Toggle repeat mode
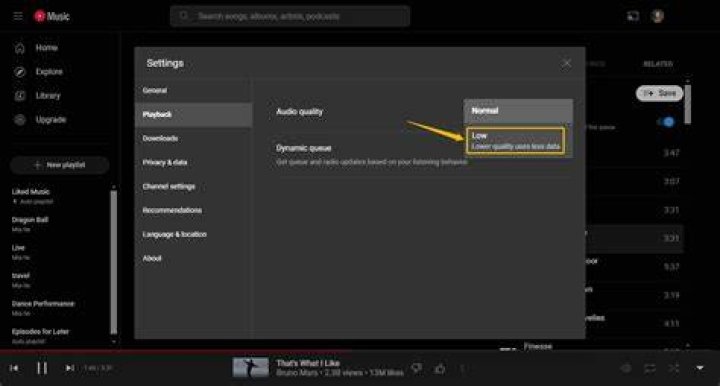720x386 pixels. point(650,369)
